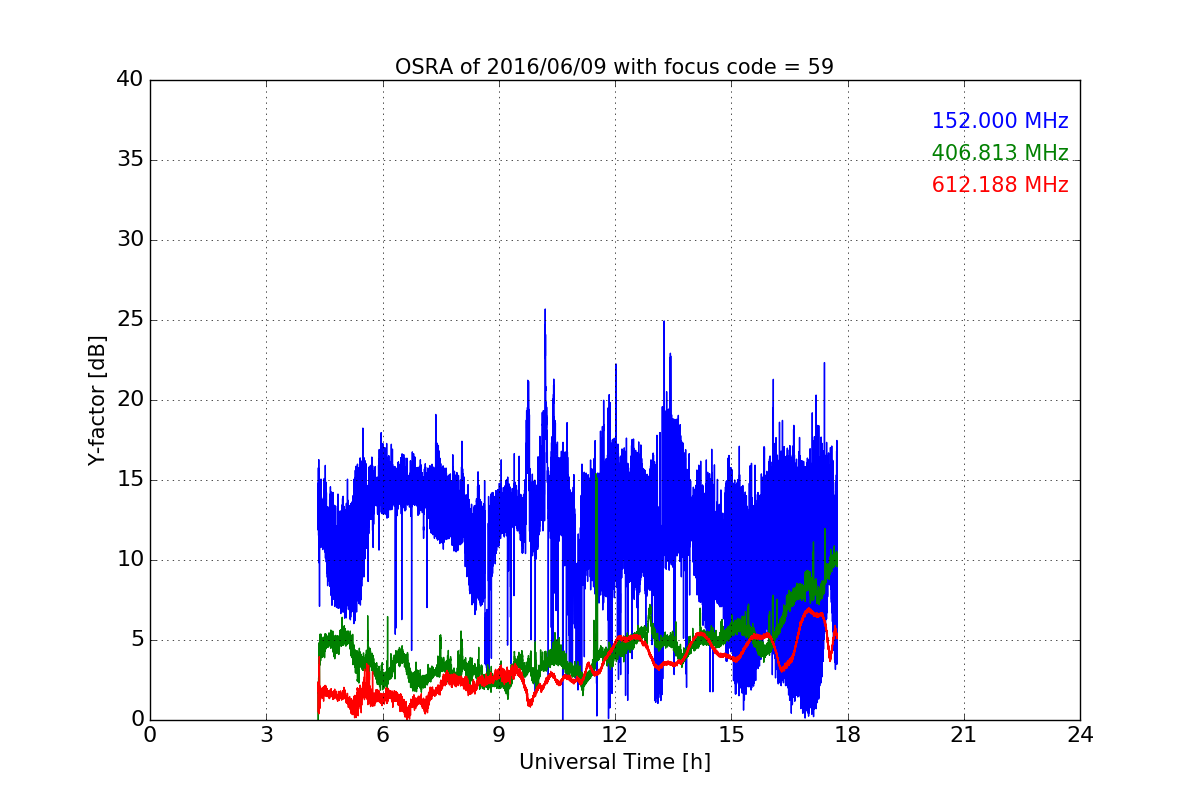Click the plot title 'OSRA of 2016/06/09 with focus code = 59'

coord(614,67)
